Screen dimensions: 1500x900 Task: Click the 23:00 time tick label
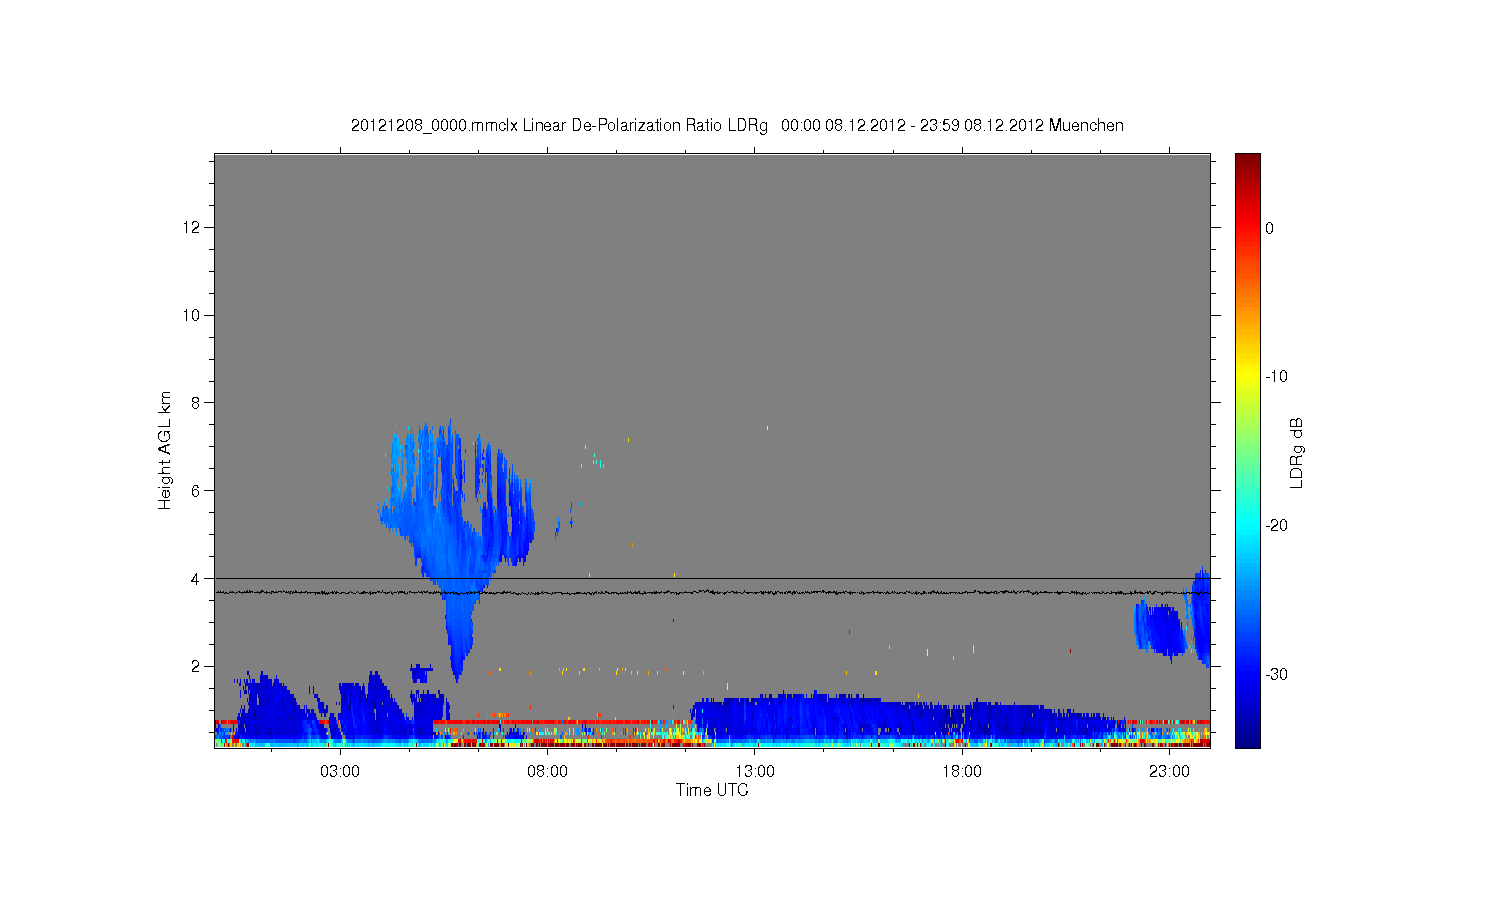click(1169, 772)
